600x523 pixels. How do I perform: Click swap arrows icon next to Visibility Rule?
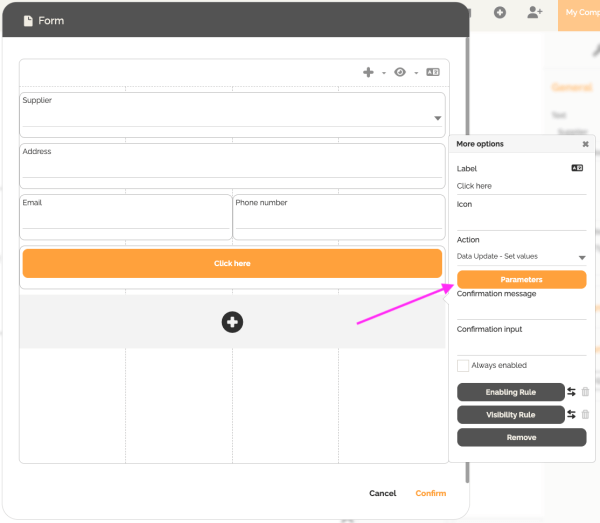(x=571, y=414)
